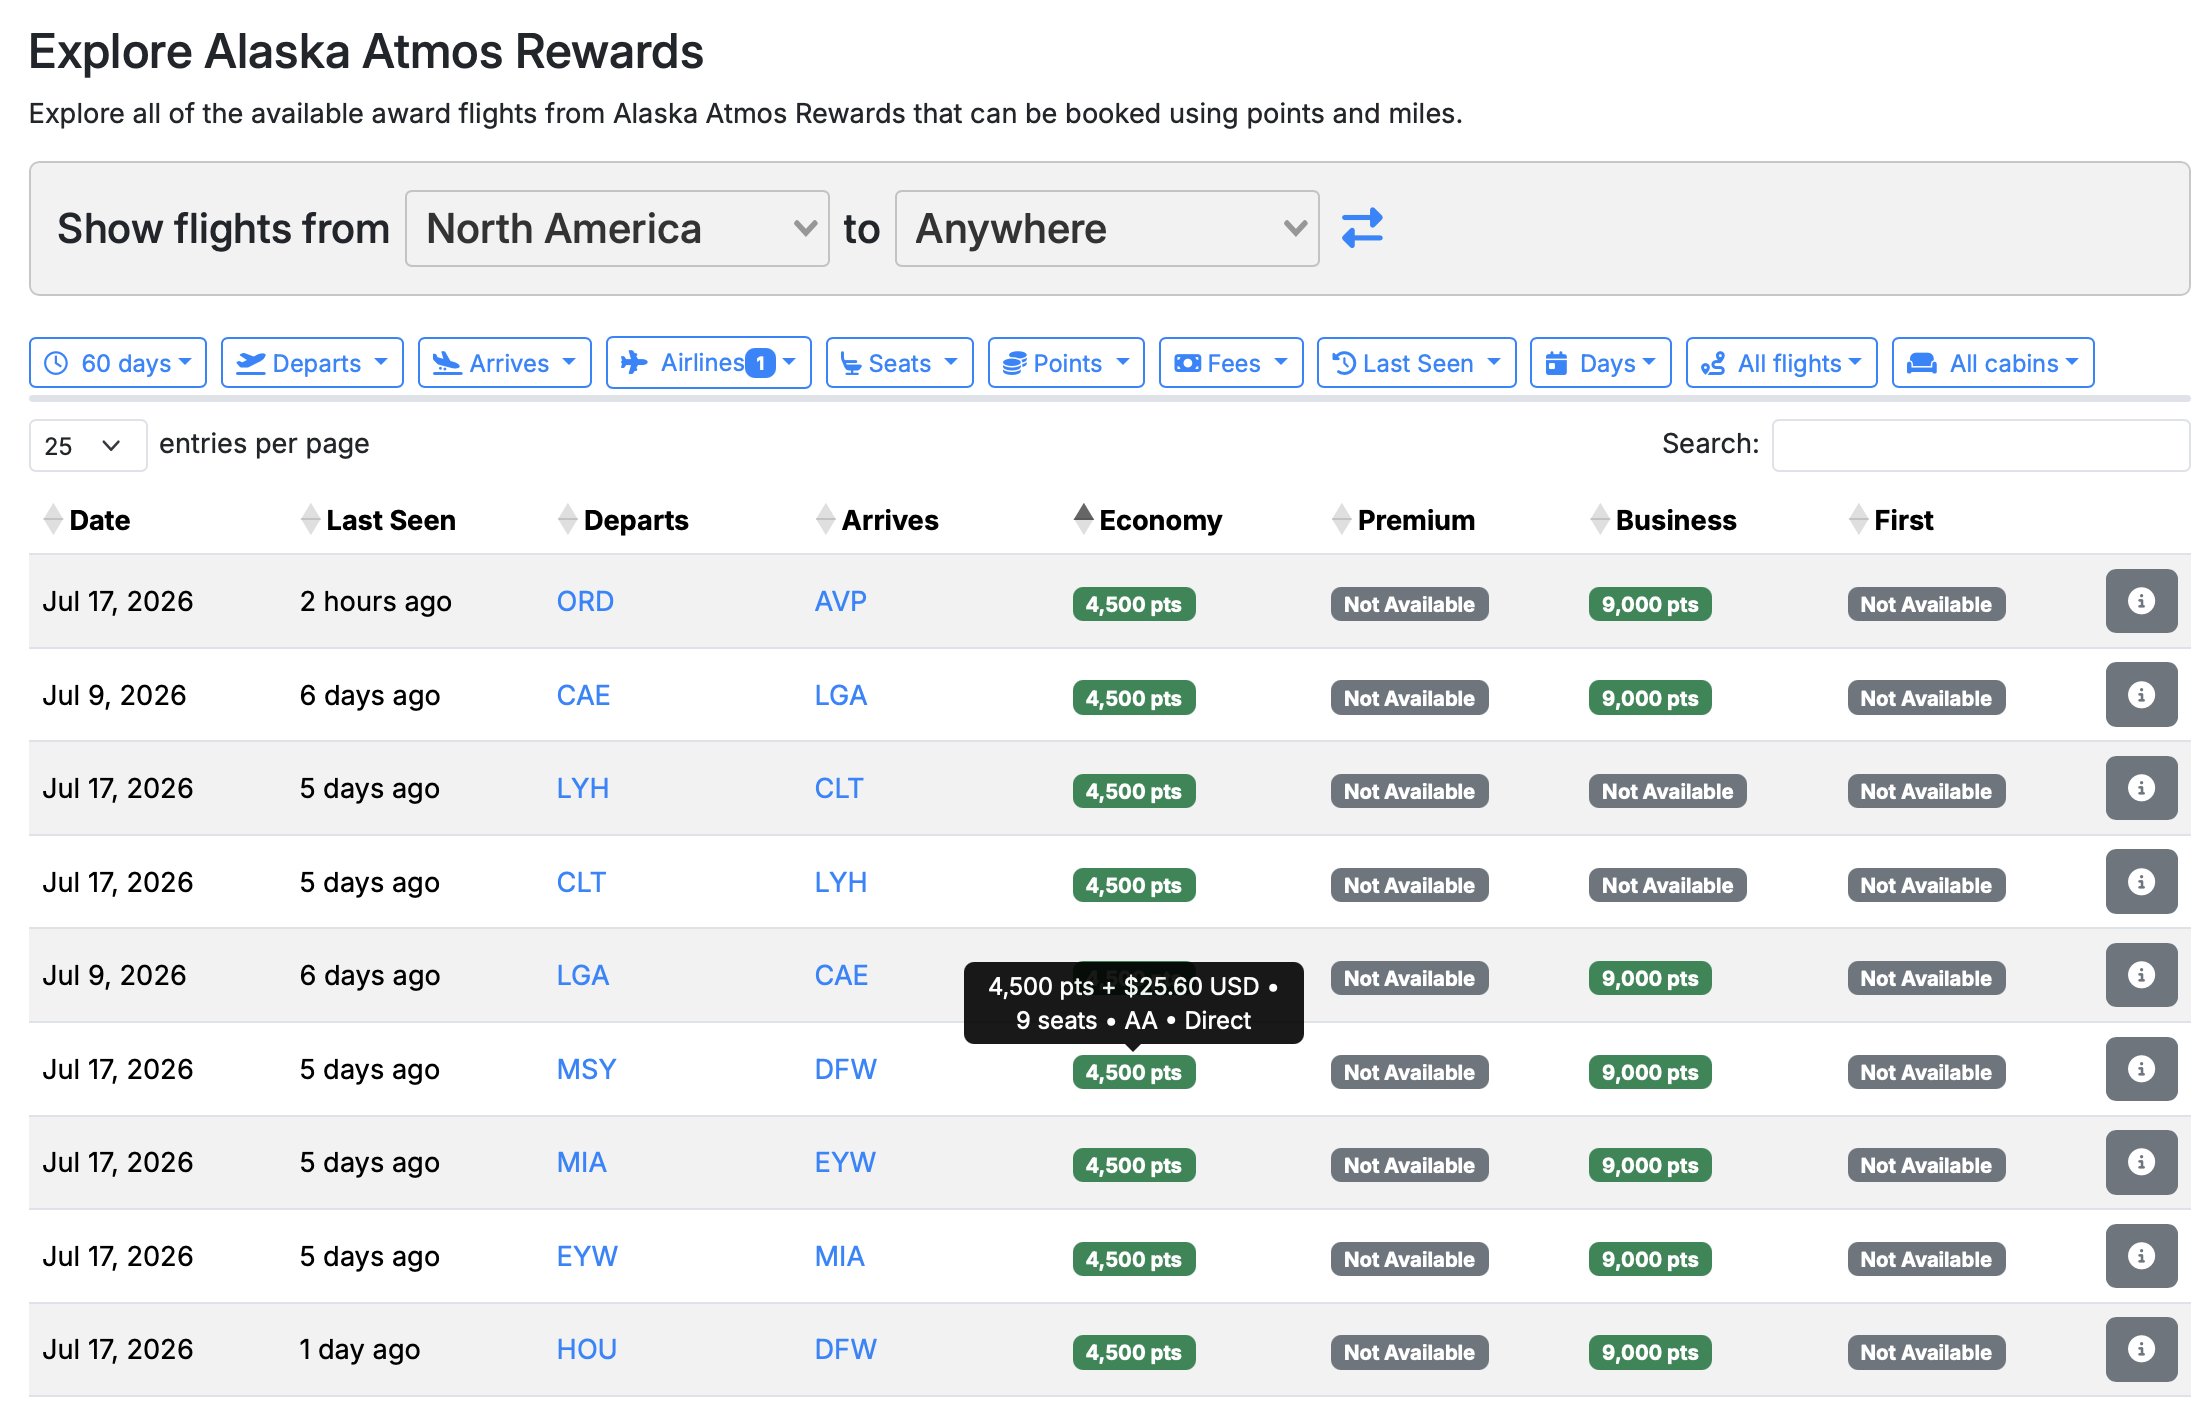Open ORD departure airport link
The width and height of the screenshot is (2212, 1402).
point(585,601)
